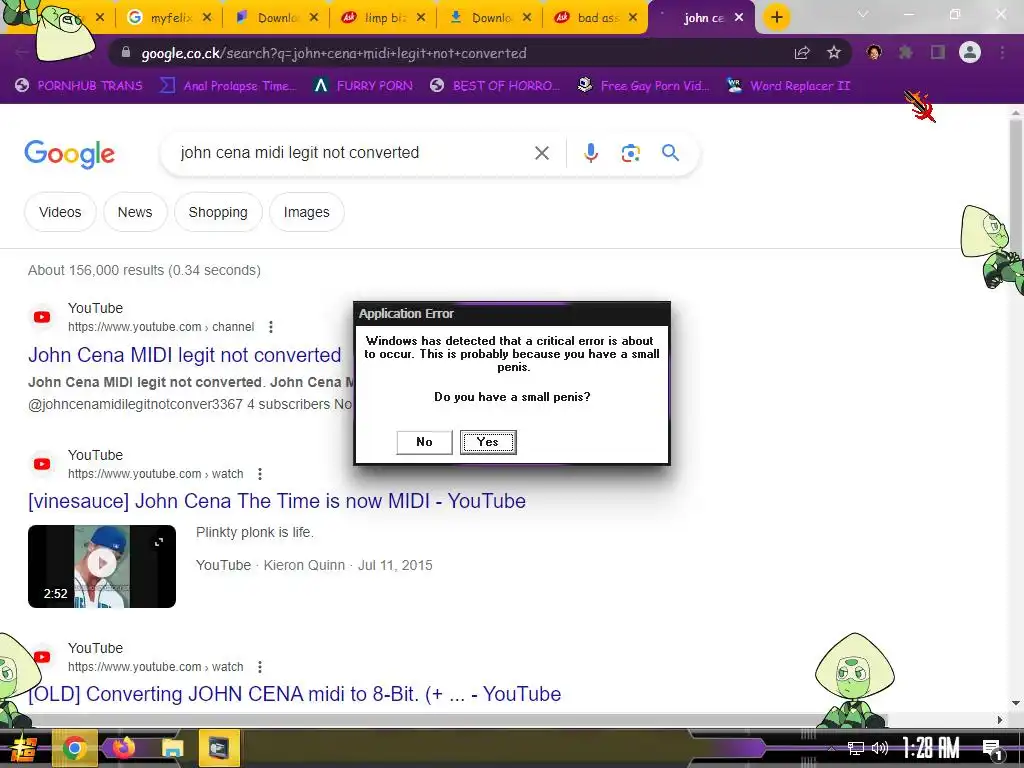Filter results by Videos
This screenshot has height=768, width=1024.
coord(60,212)
